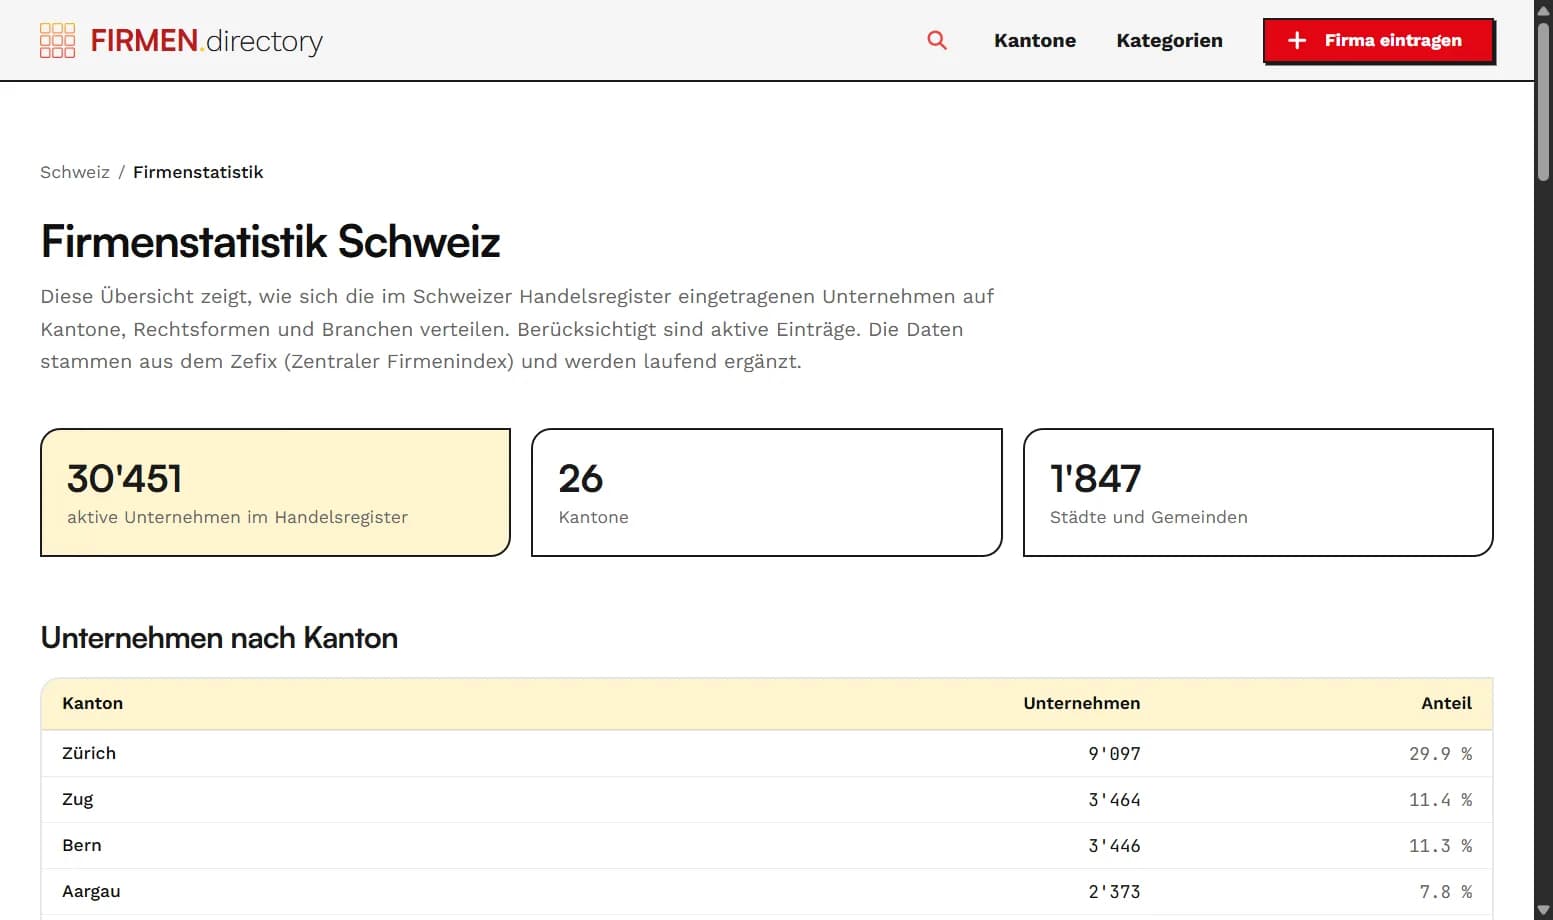The image size is (1553, 920).
Task: Go to the Schweiz breadcrumb link
Action: (x=75, y=172)
